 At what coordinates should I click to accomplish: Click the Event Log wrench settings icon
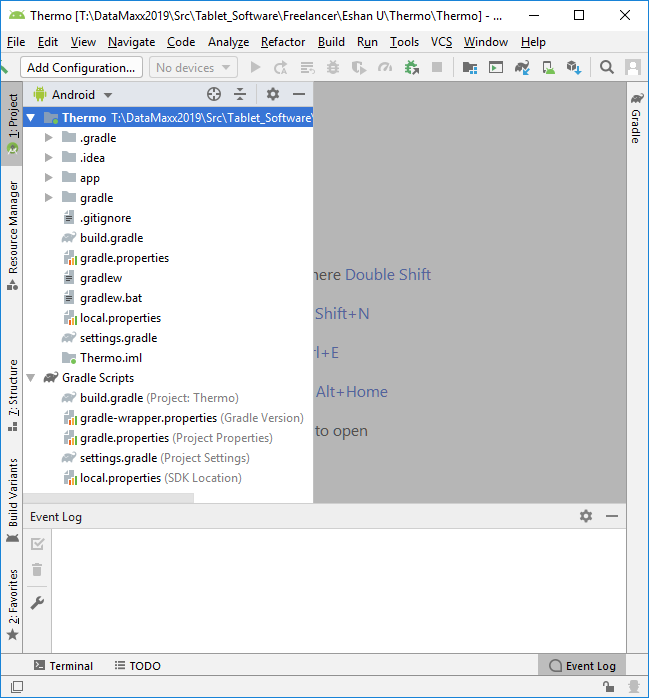pyautogui.click(x=37, y=602)
